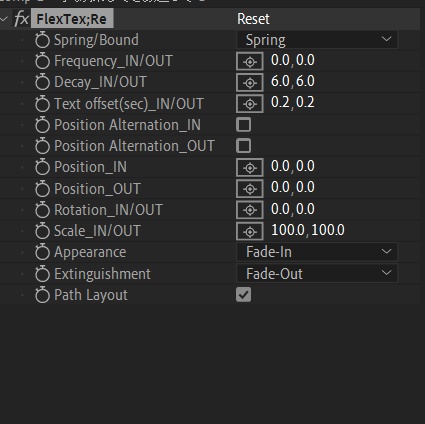425x424 pixels.
Task: Click the Decay_IN/OUT point picker crosshair
Action: click(250, 82)
